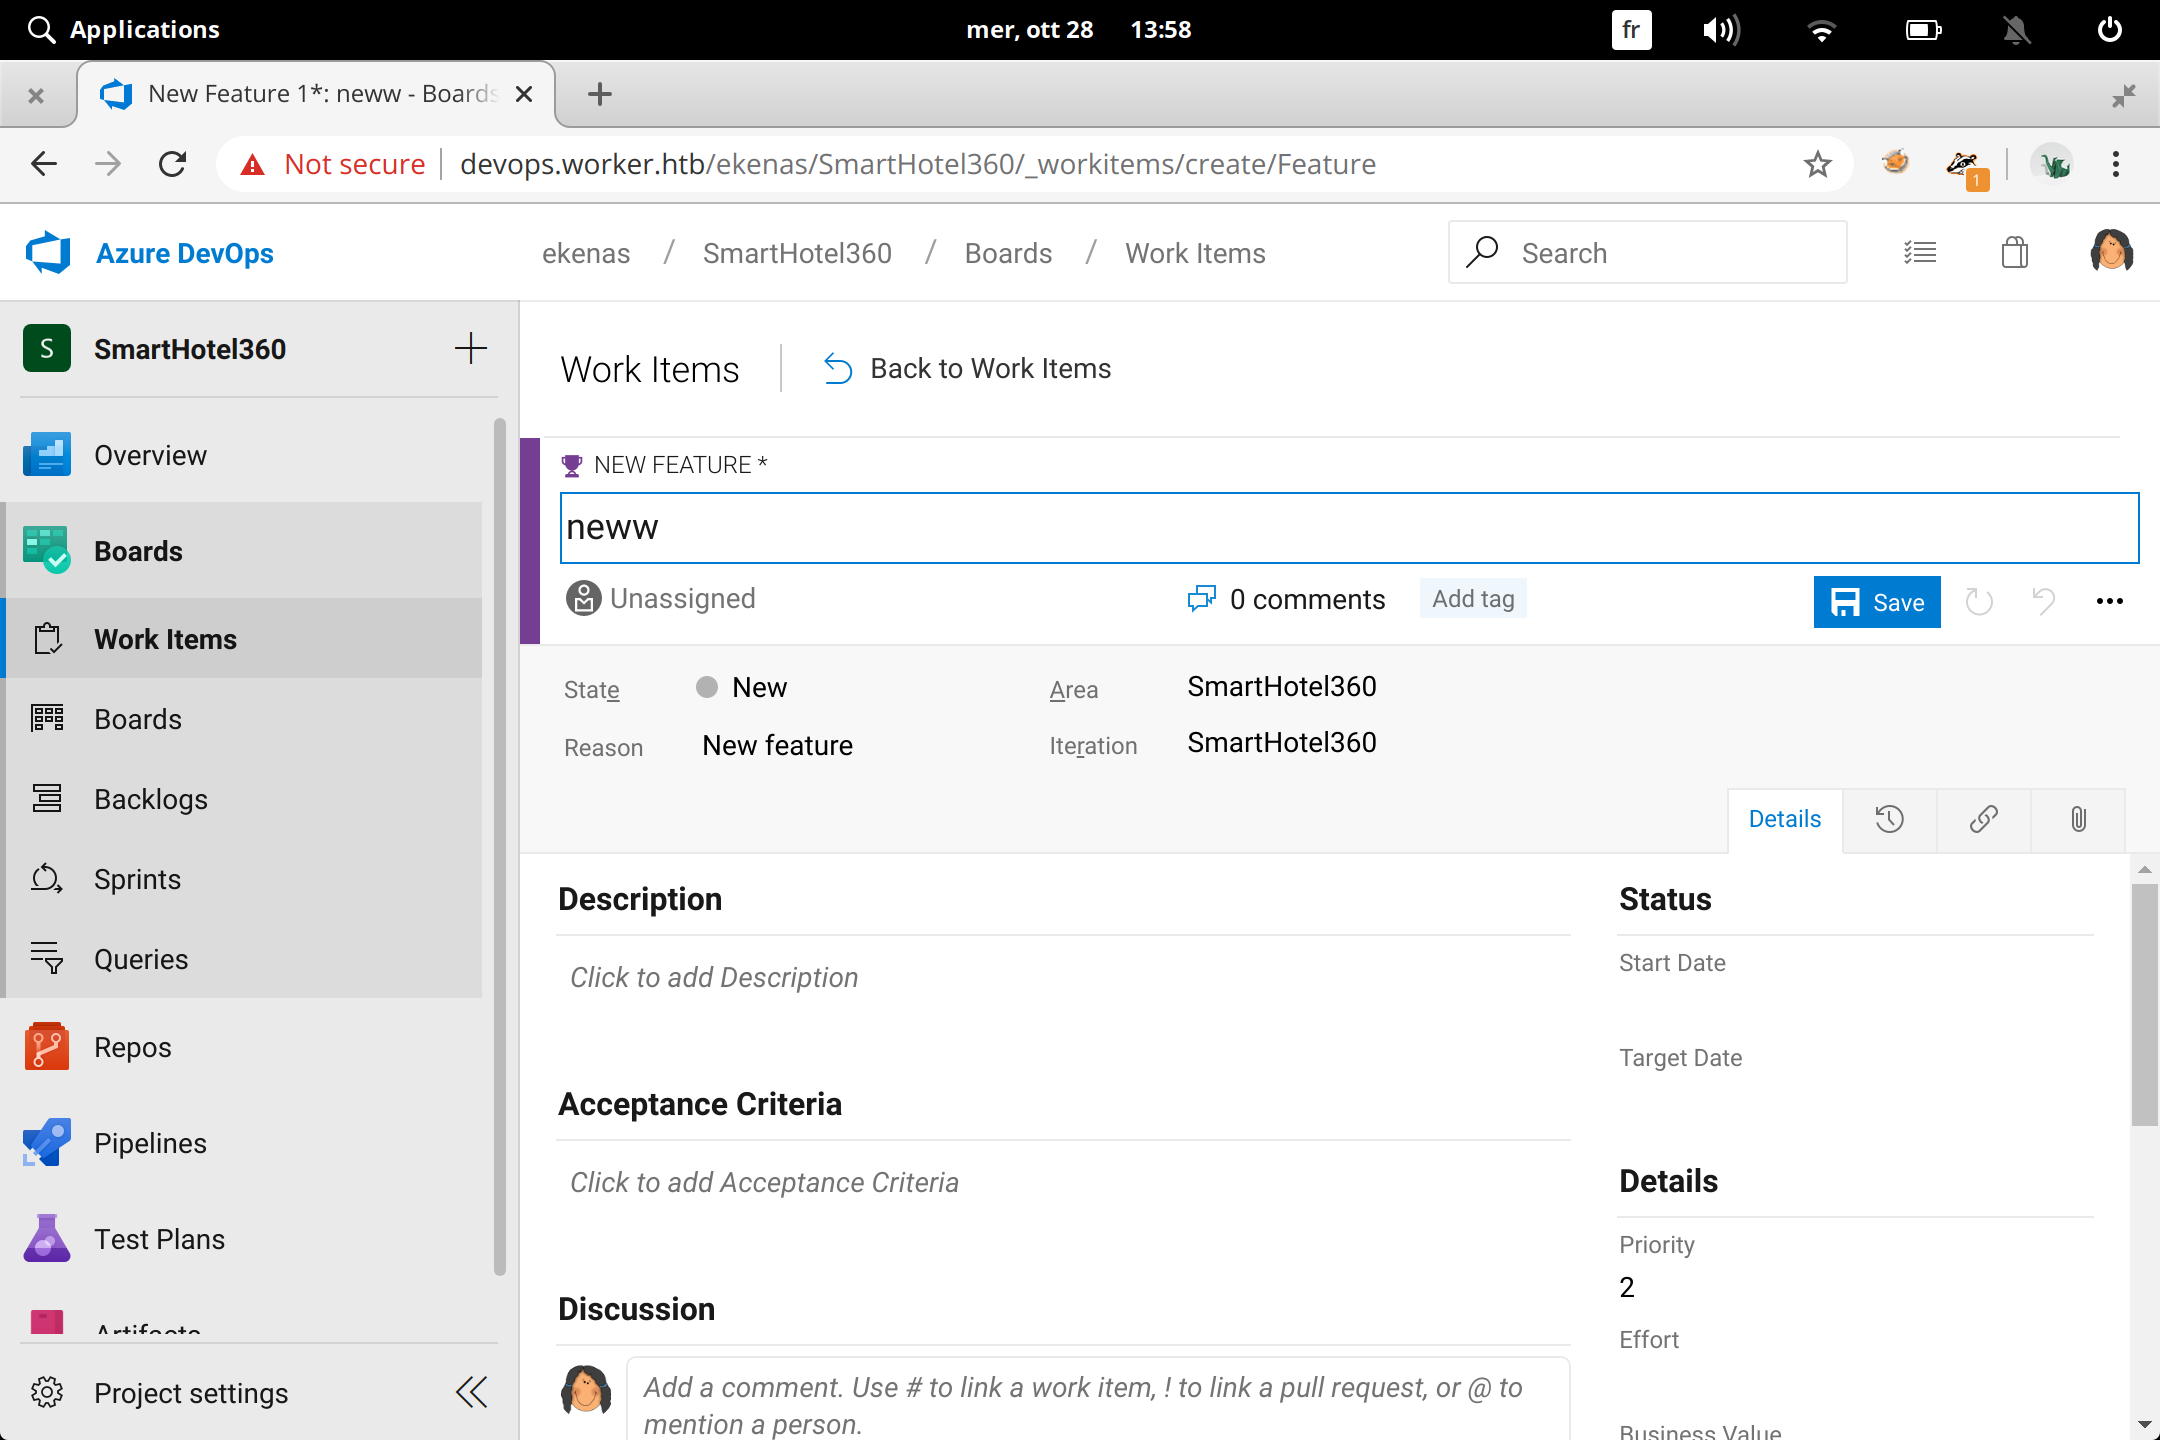Toggle the system notifications bell
This screenshot has width=2160, height=1440.
(x=2017, y=30)
